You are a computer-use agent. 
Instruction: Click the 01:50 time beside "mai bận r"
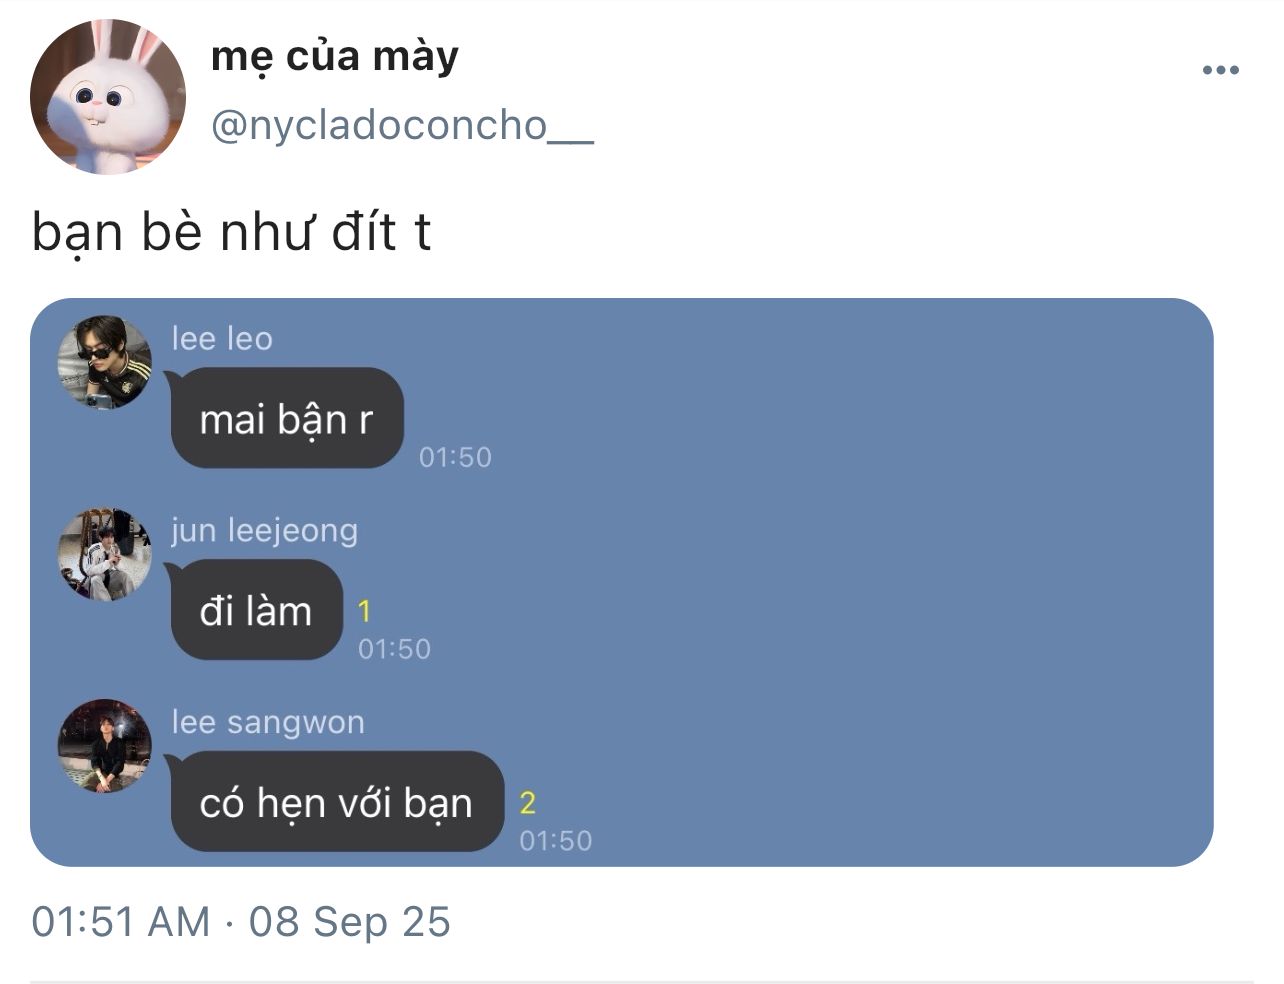pos(456,457)
